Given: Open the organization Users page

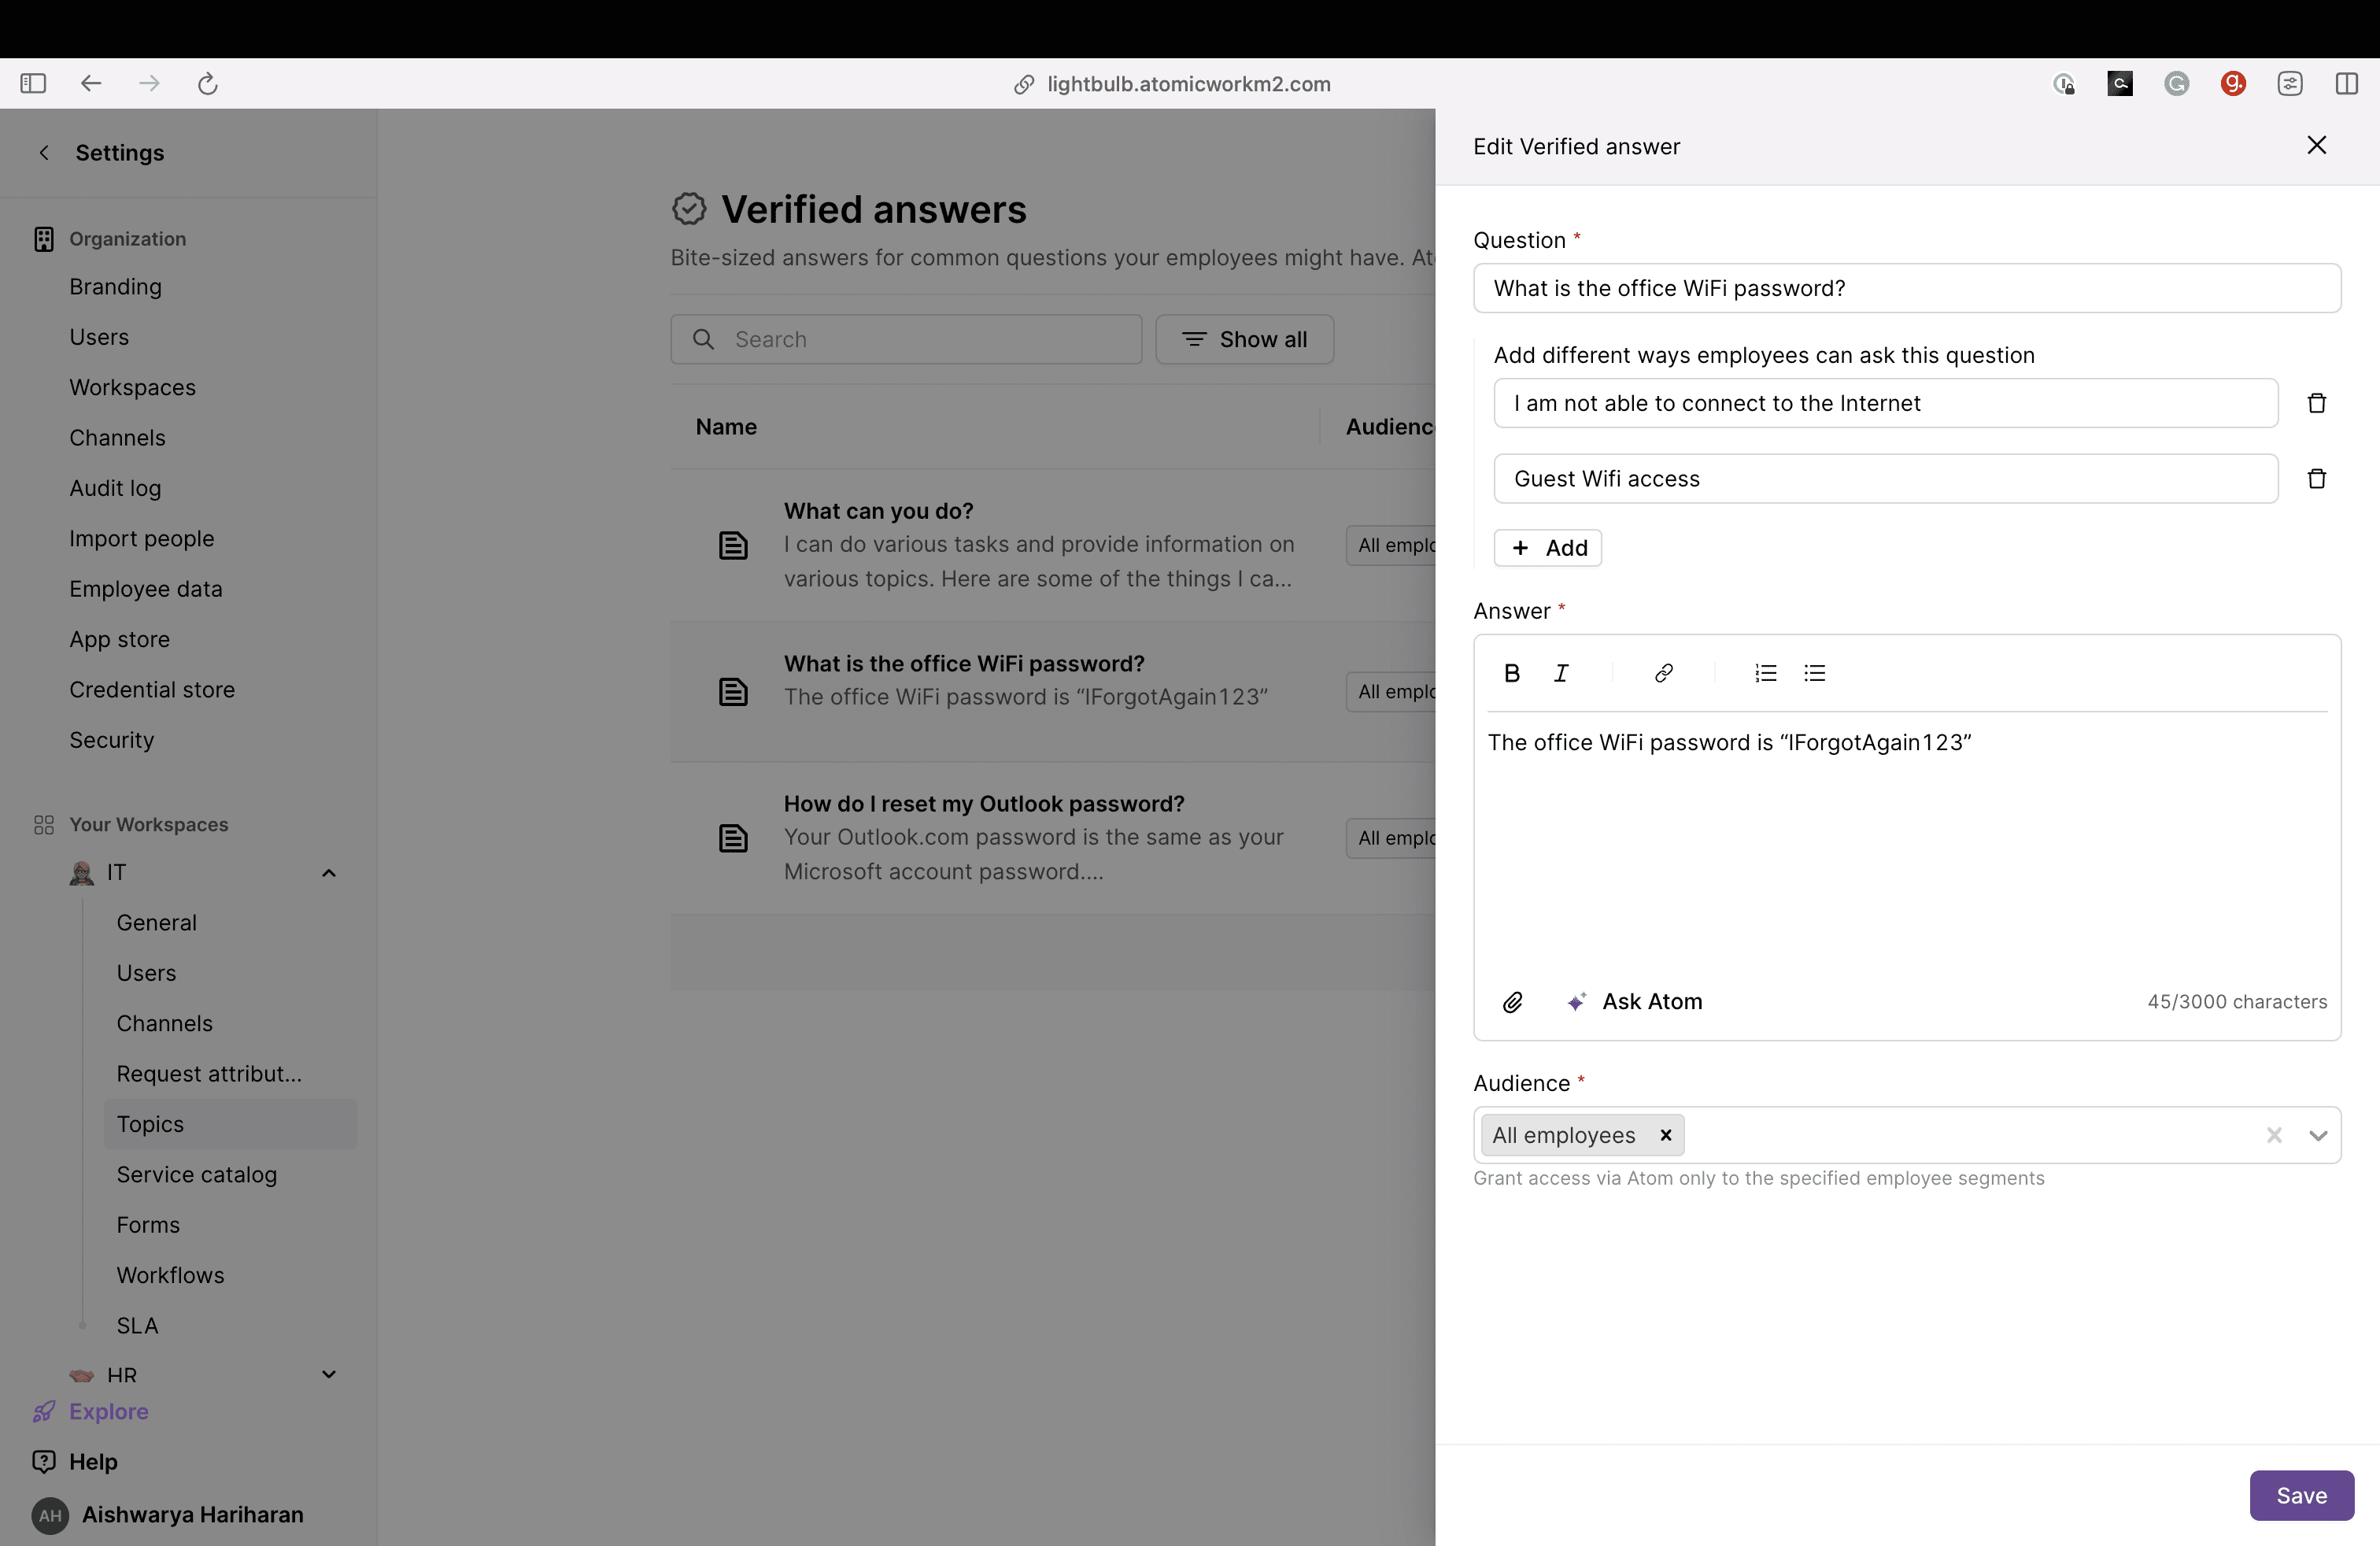Looking at the screenshot, I should [x=99, y=337].
